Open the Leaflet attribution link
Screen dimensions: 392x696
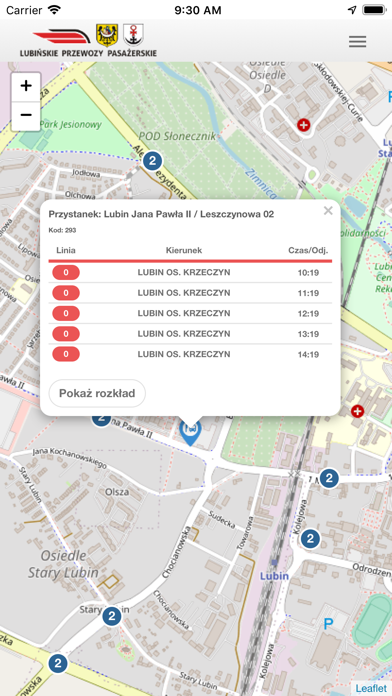(x=371, y=688)
